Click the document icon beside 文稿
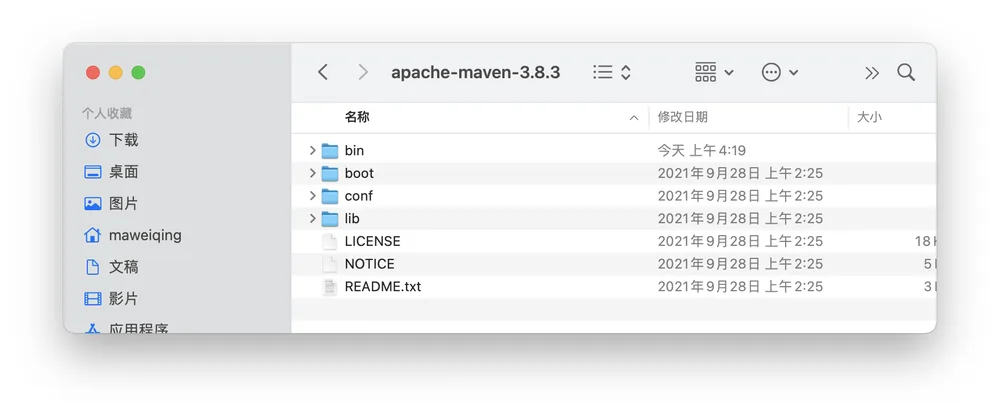Screen dimensions: 1000x417 coord(93,267)
